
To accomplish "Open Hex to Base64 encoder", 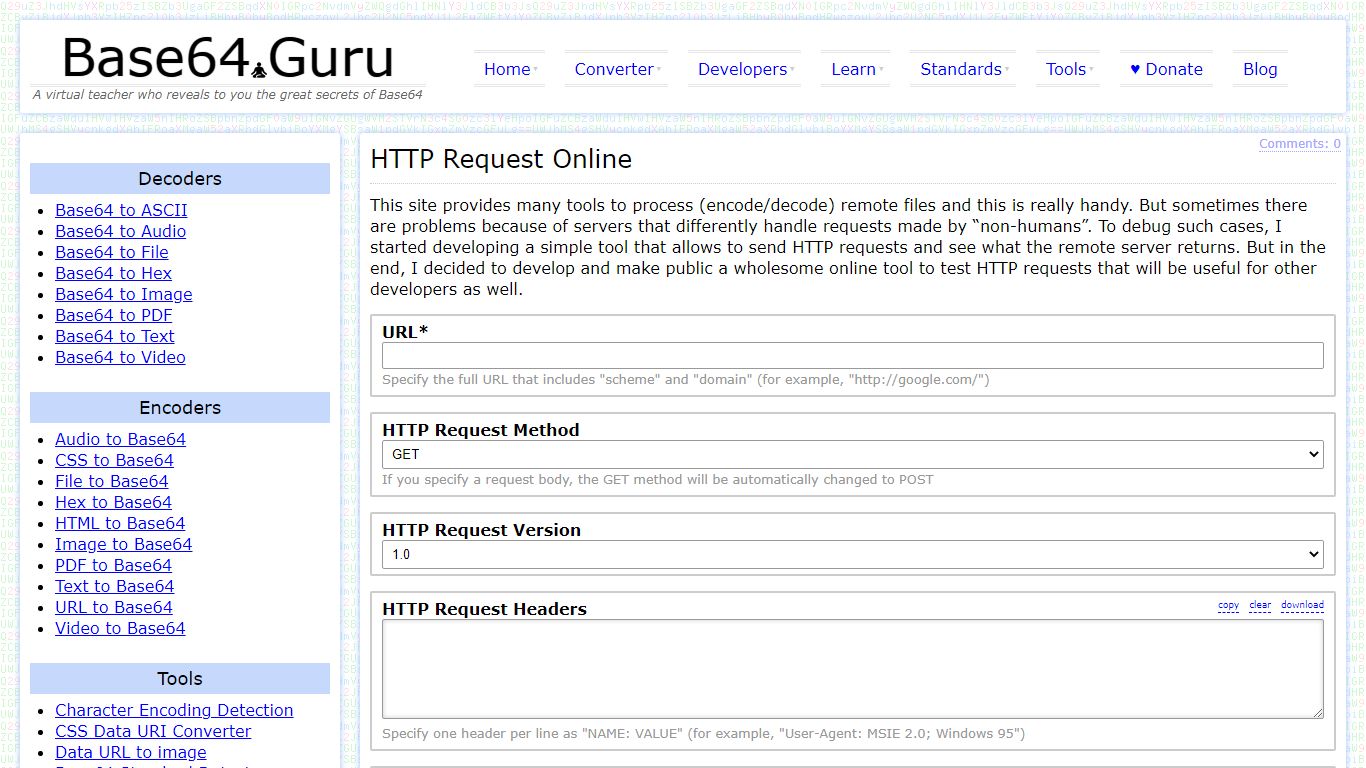I will click(x=113, y=502).
